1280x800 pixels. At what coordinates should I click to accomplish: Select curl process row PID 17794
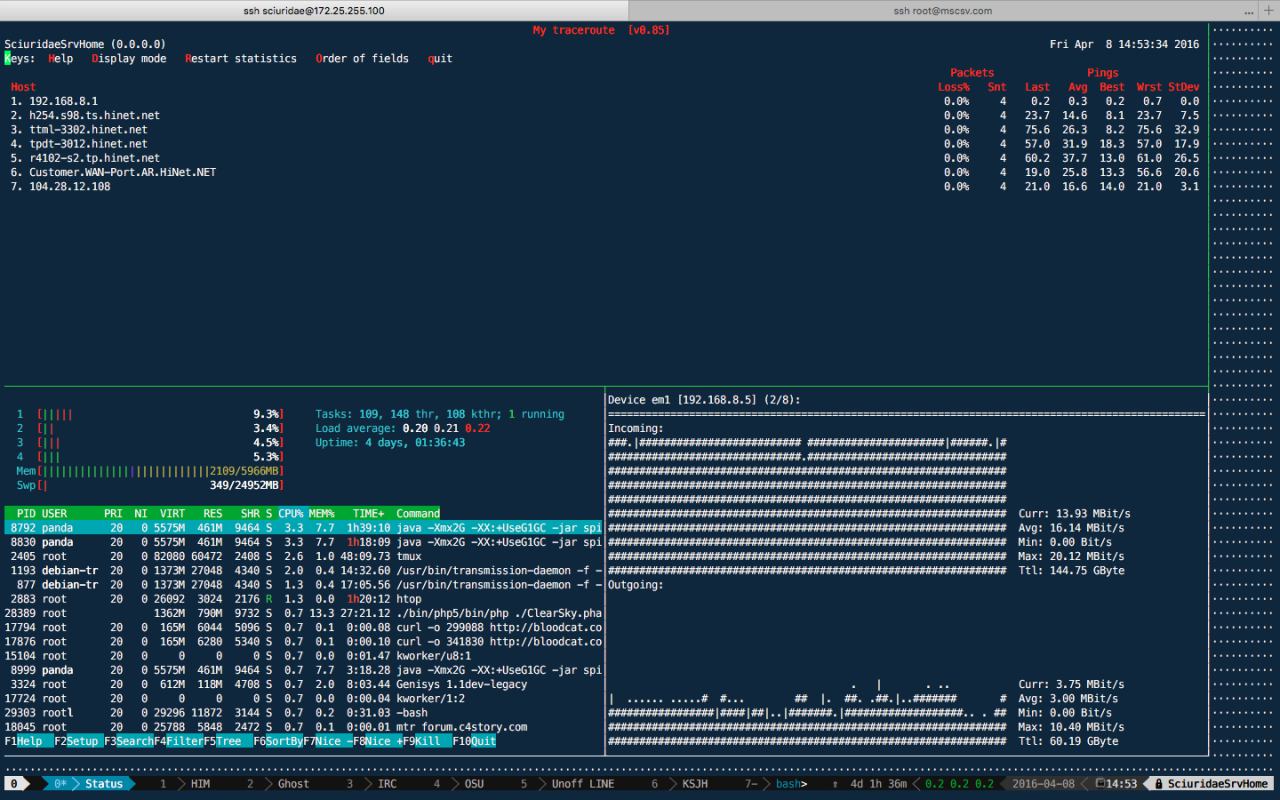[303, 627]
